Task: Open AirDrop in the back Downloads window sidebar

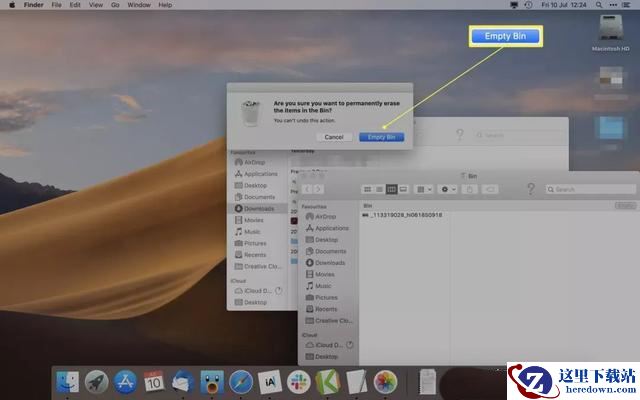Action: 250,162
